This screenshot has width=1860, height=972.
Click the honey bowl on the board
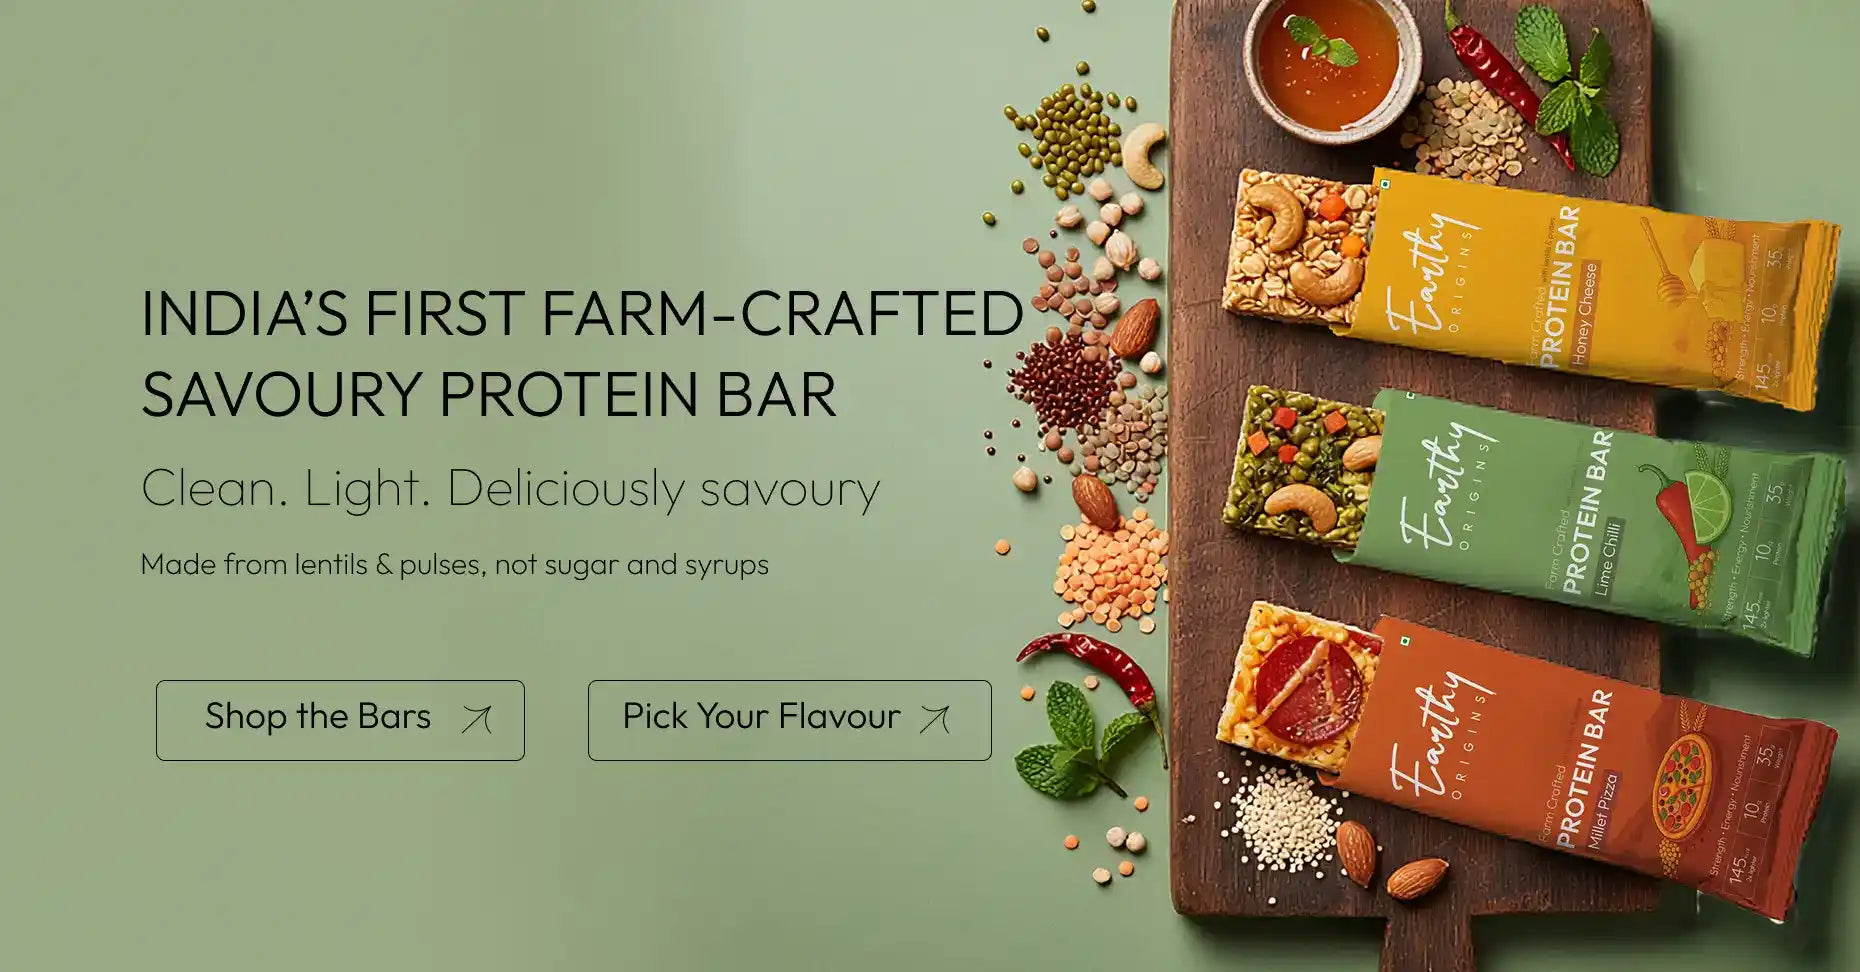click(1330, 65)
